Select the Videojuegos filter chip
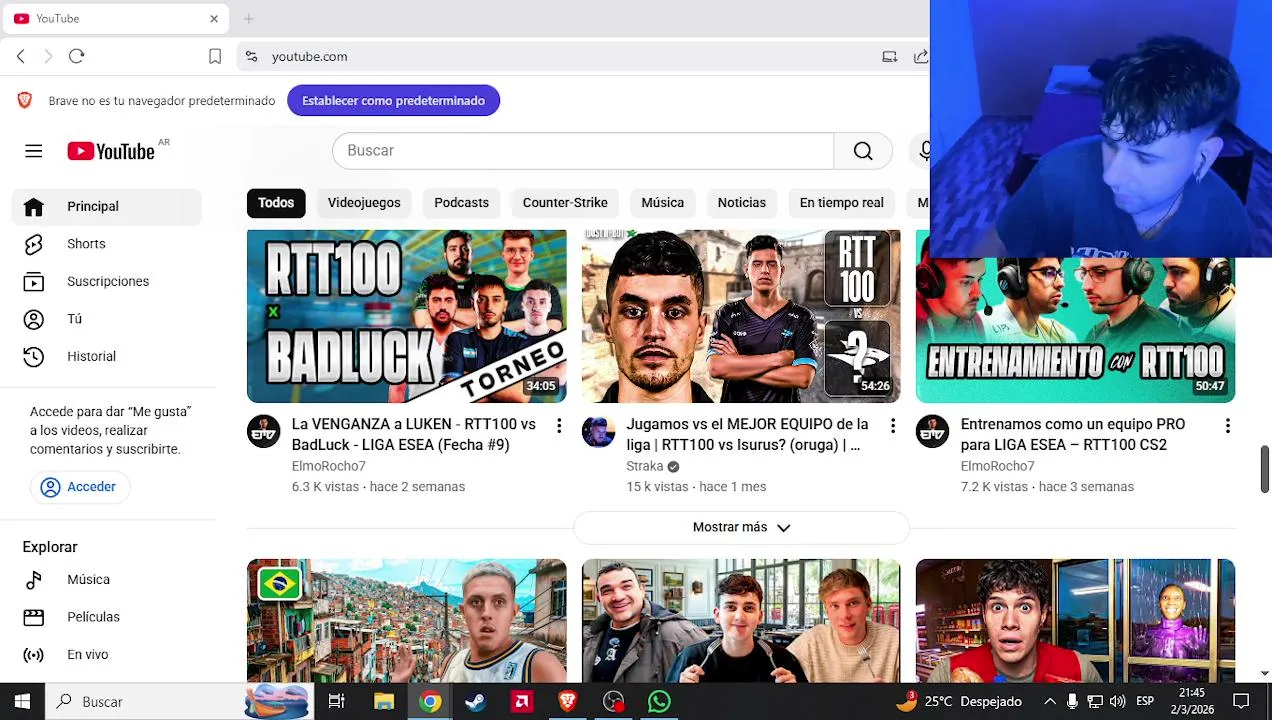Screen dimensions: 1272x720 click(x=364, y=203)
